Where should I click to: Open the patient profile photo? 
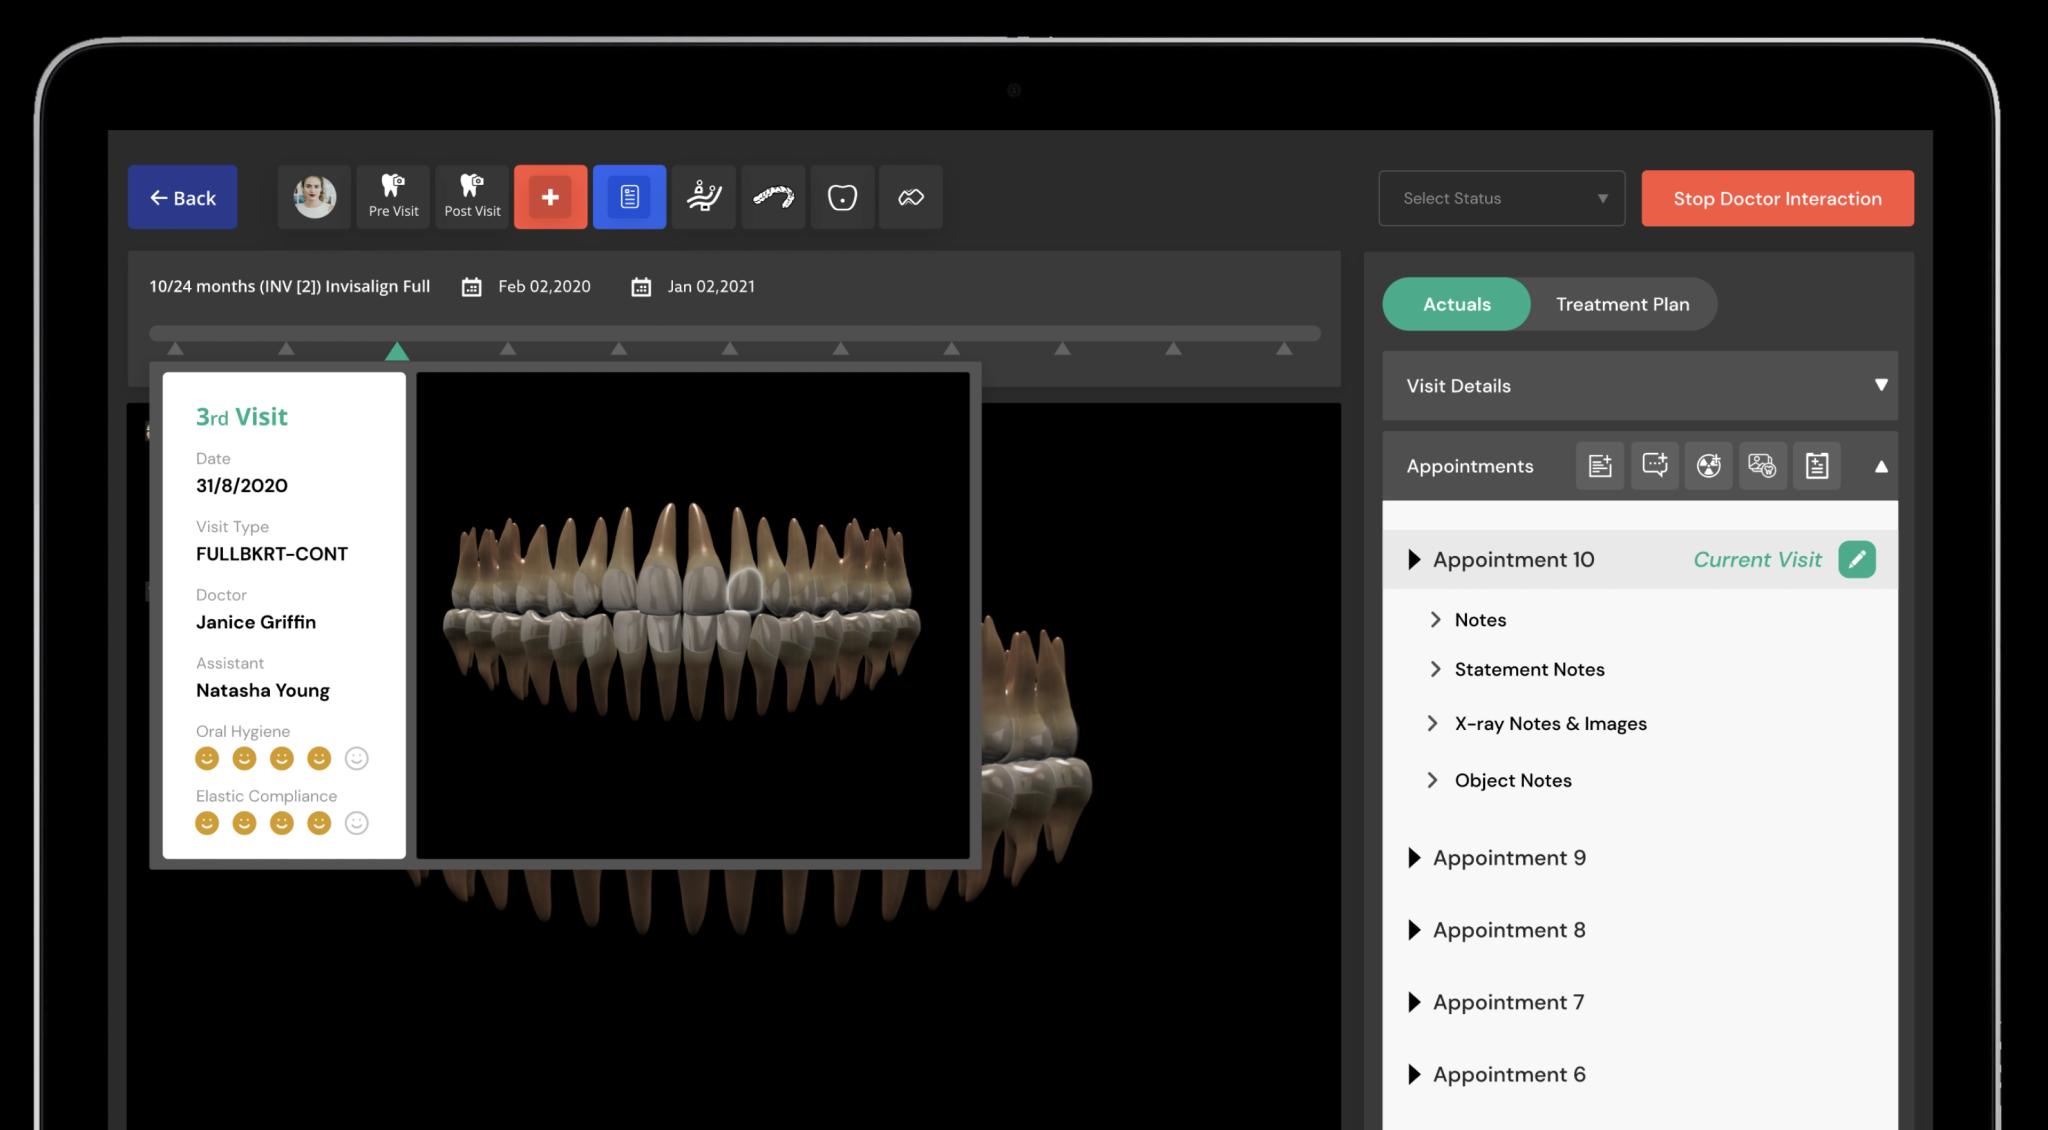(x=314, y=197)
